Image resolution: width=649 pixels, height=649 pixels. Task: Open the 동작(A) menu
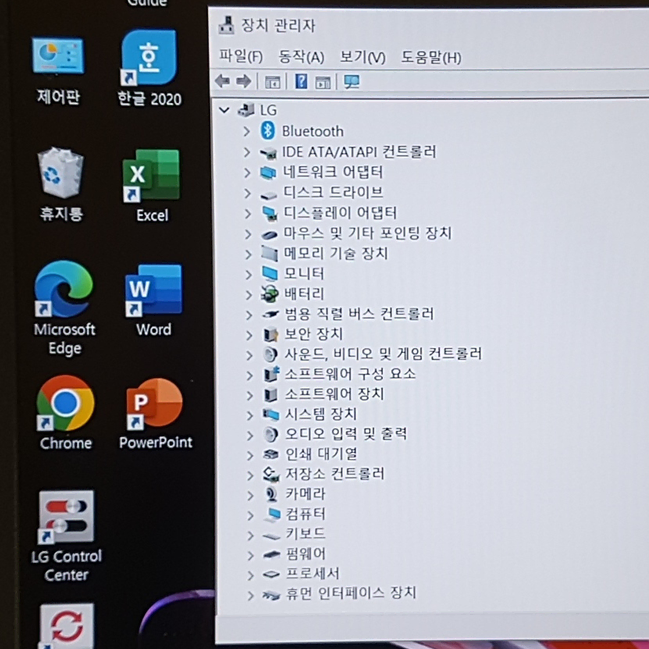pyautogui.click(x=301, y=57)
